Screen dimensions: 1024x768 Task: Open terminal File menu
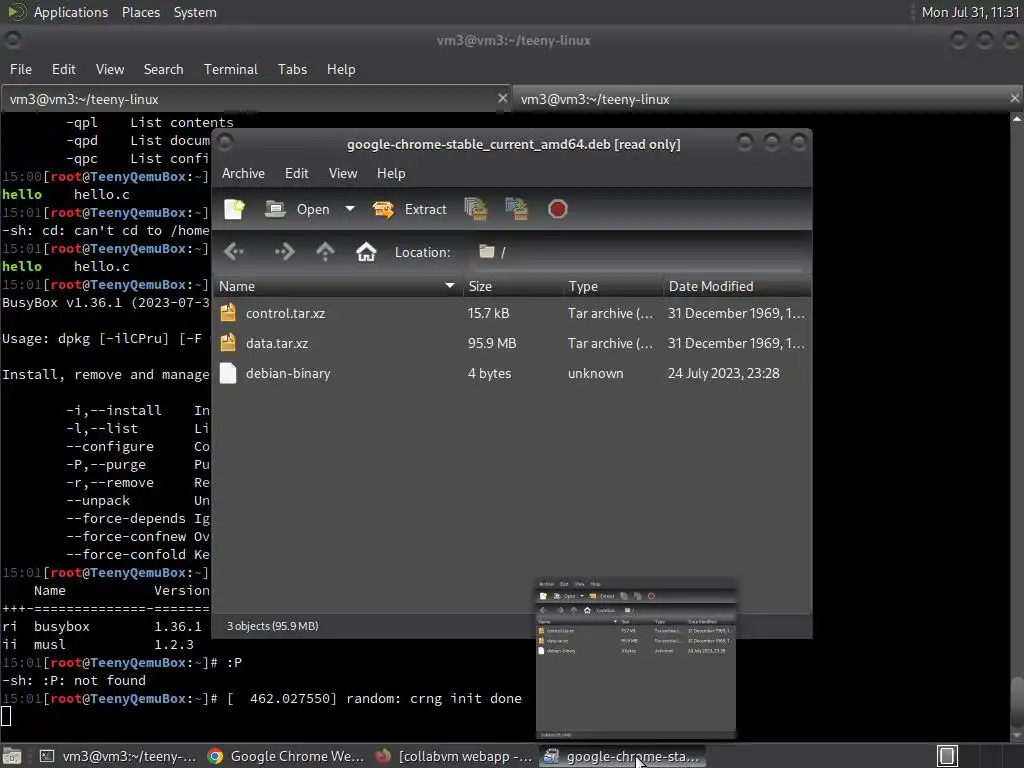pyautogui.click(x=20, y=69)
